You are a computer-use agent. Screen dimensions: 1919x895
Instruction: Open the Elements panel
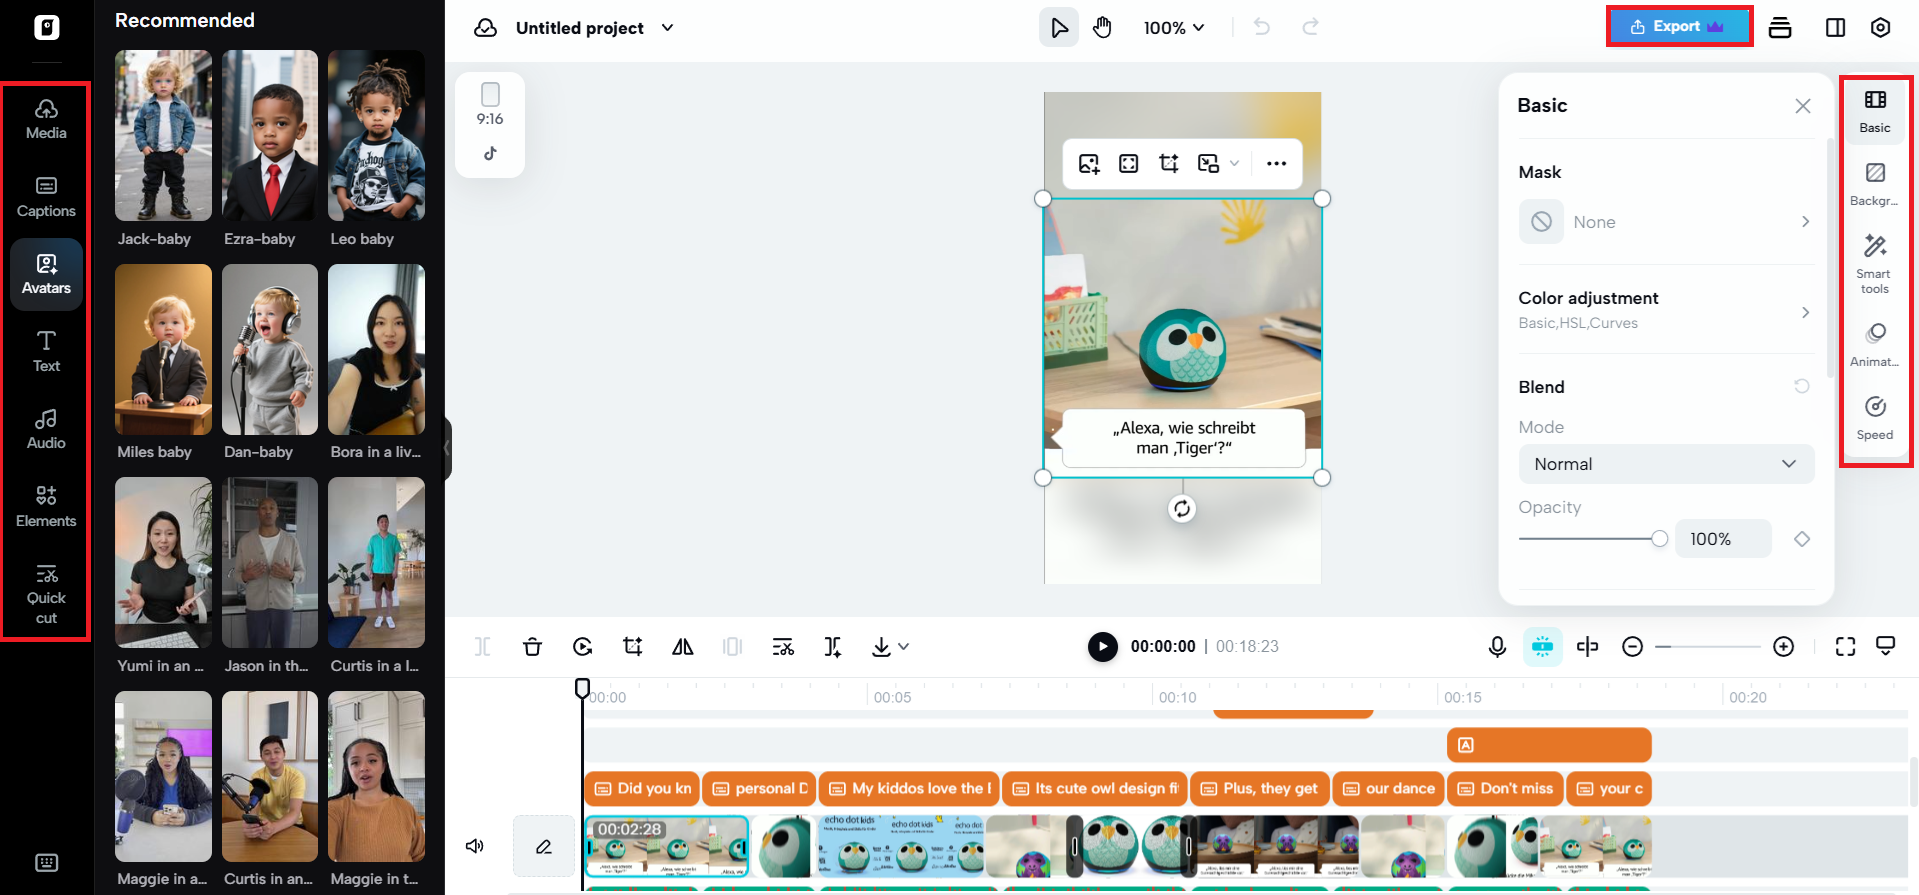[46, 507]
